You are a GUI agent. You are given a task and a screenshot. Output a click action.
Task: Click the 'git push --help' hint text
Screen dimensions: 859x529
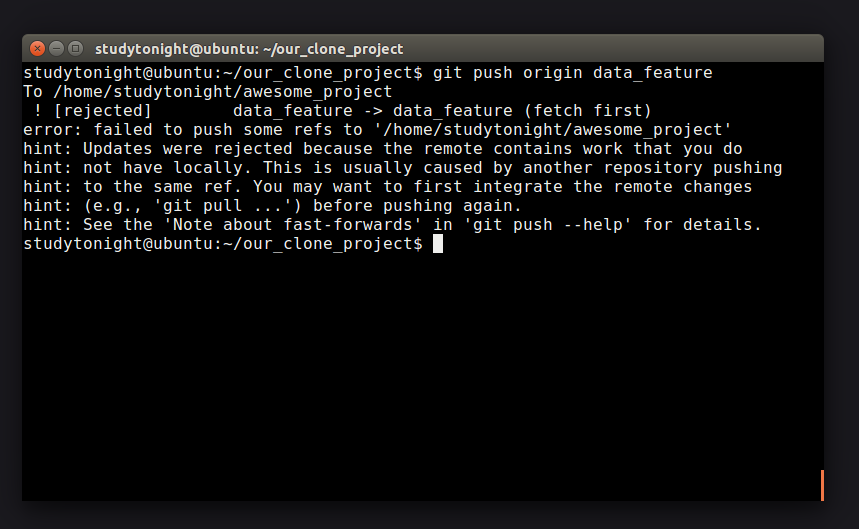coord(547,225)
